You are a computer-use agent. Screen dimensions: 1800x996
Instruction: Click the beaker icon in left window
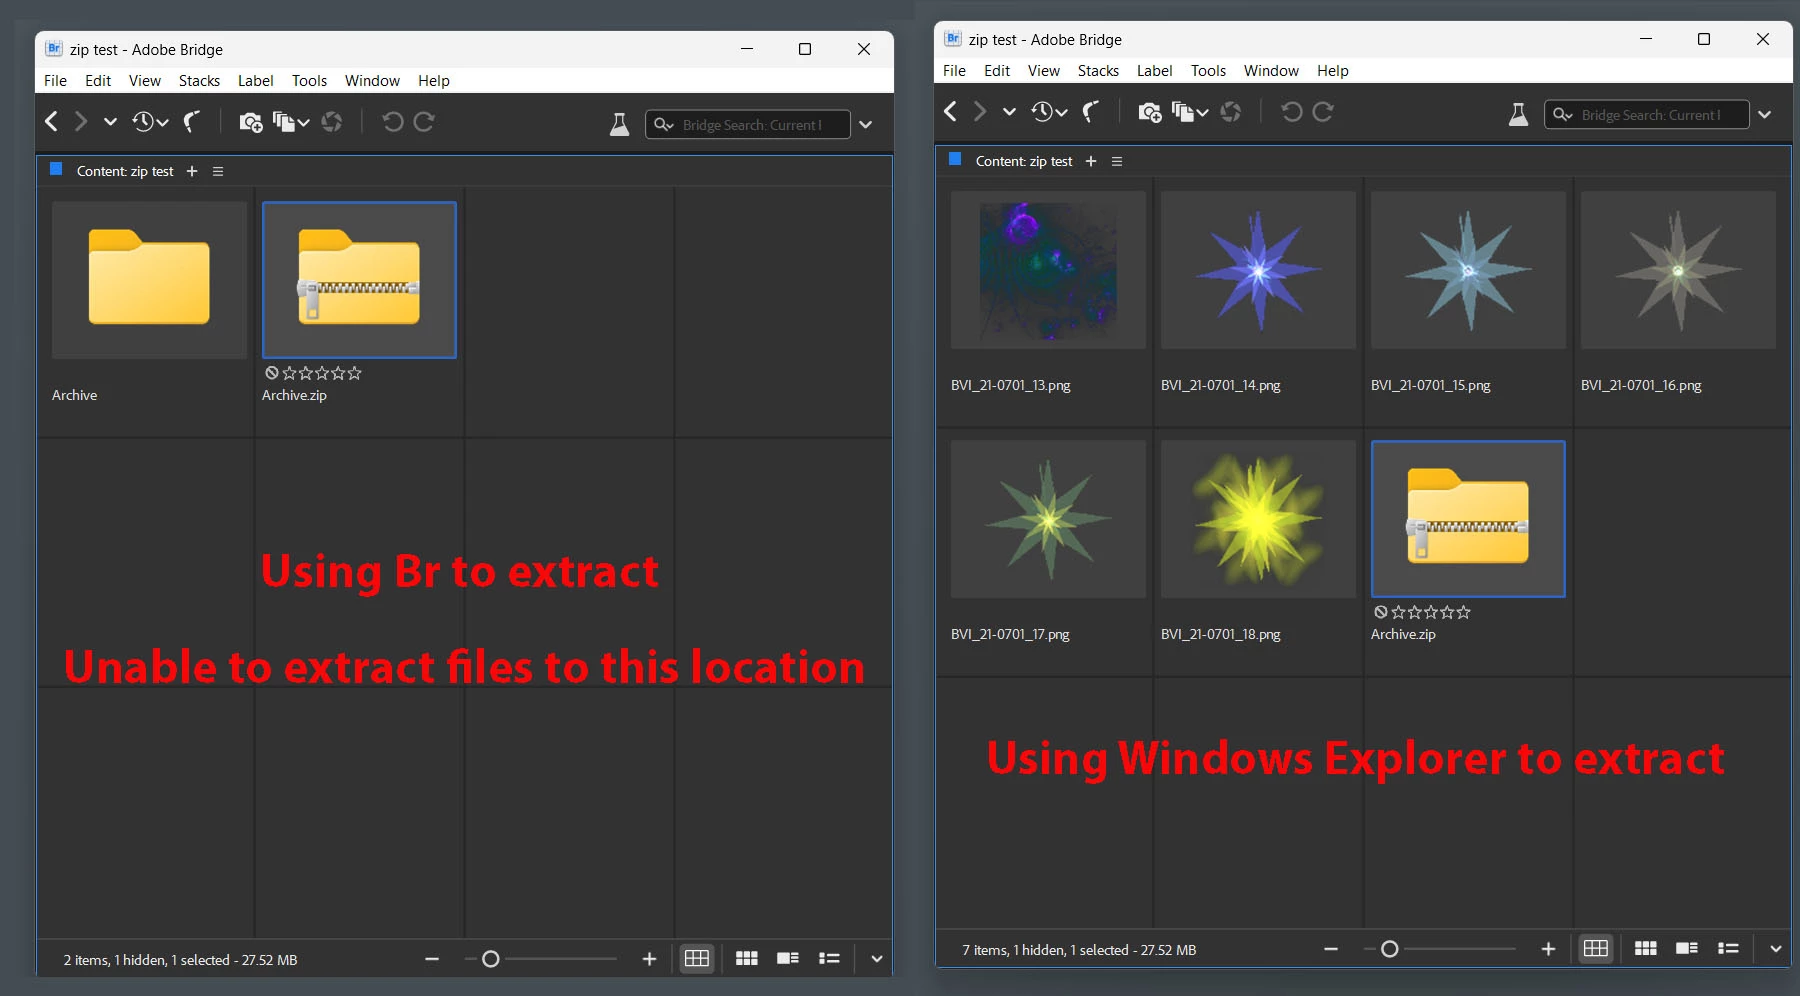tap(620, 124)
